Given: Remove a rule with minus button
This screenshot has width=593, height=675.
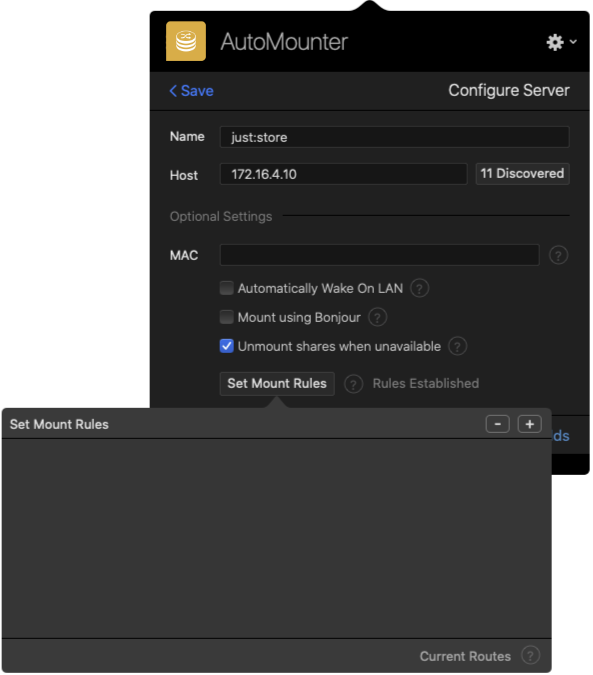Looking at the screenshot, I should (498, 424).
